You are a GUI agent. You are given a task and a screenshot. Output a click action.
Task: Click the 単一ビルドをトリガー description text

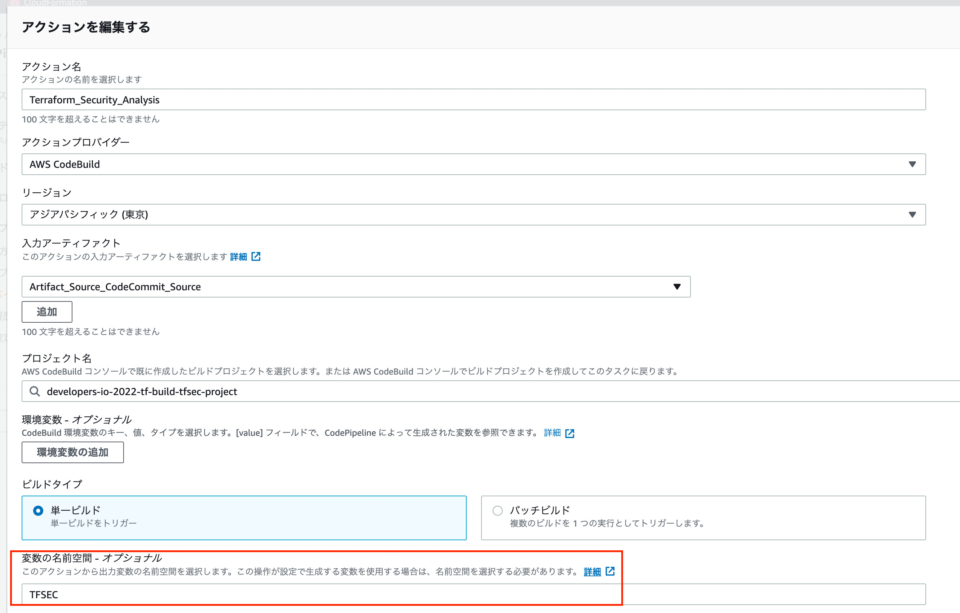click(x=94, y=524)
